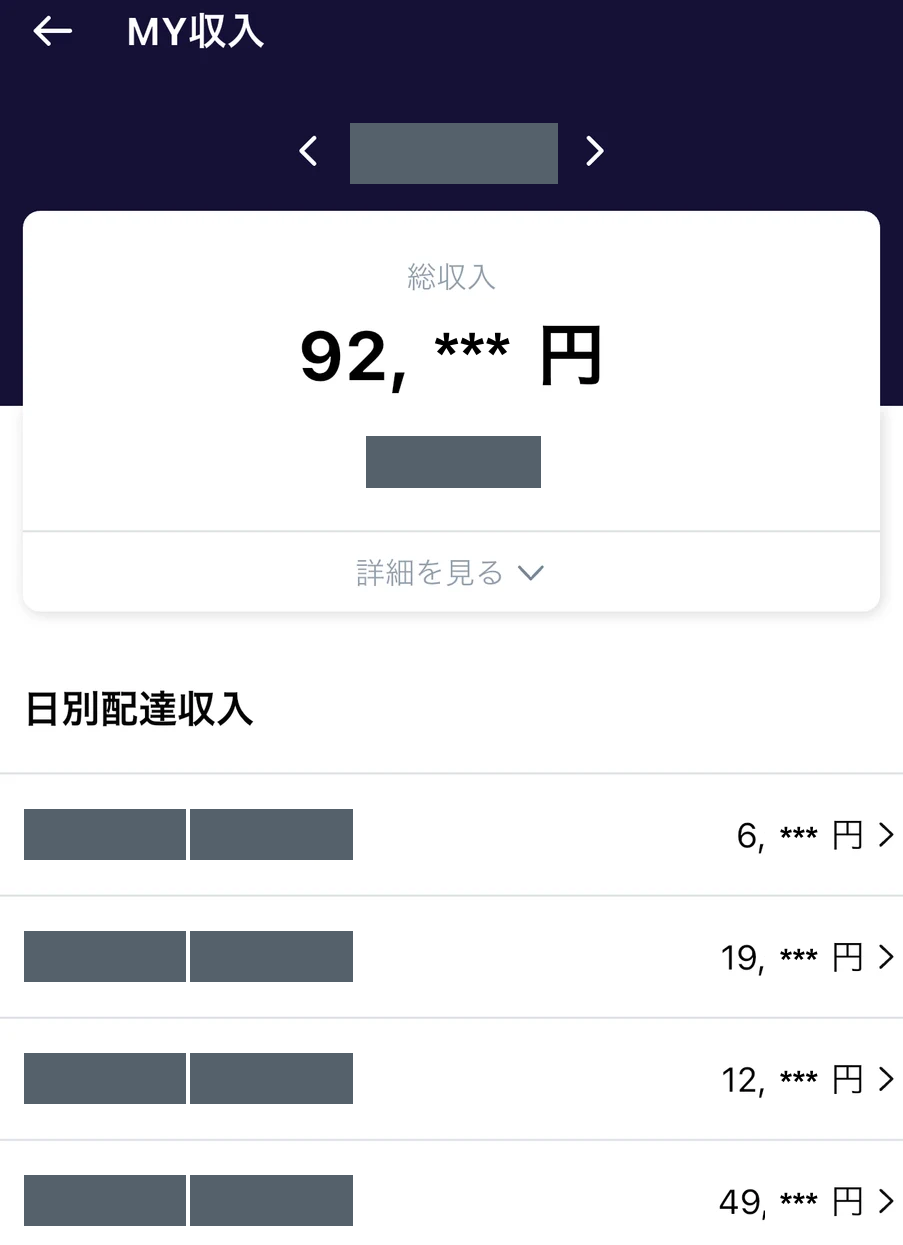
Task: Tap the 92,*** 円 total income amount
Action: (452, 358)
